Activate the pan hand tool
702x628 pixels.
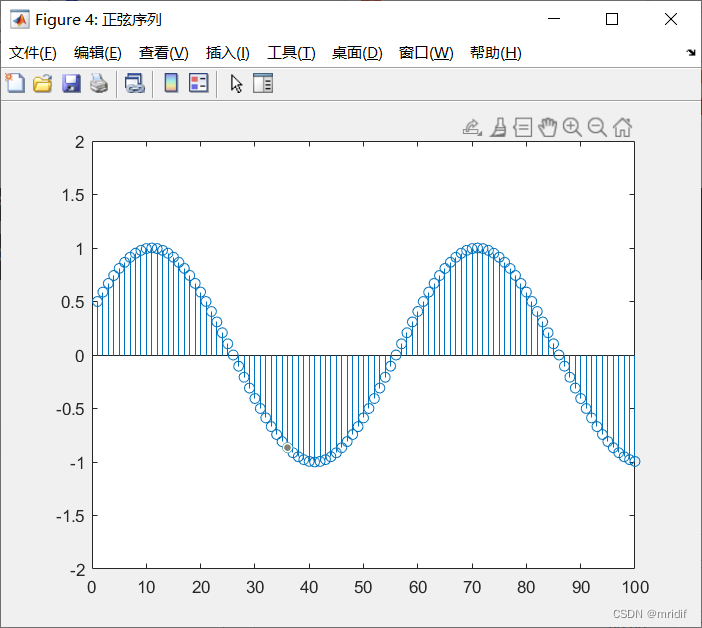pos(548,128)
